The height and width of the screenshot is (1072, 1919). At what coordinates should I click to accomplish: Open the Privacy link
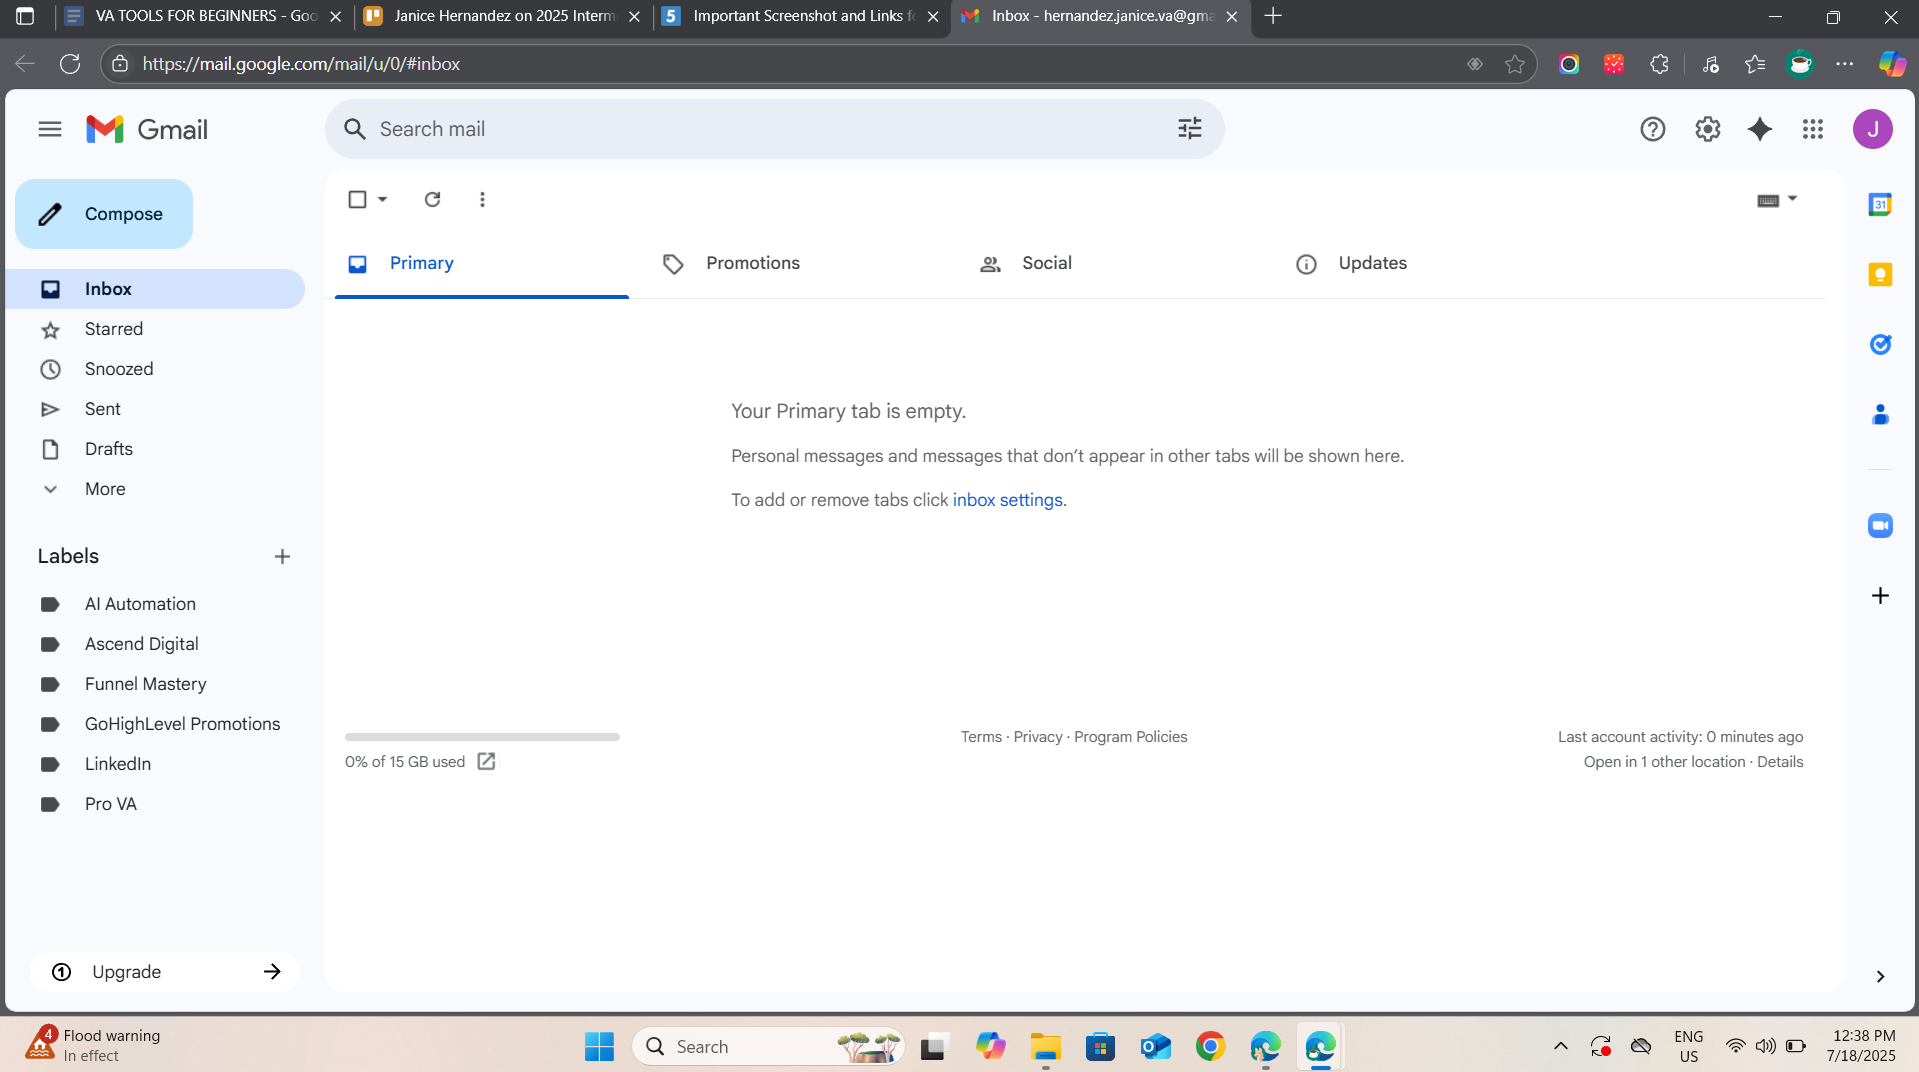click(x=1037, y=737)
